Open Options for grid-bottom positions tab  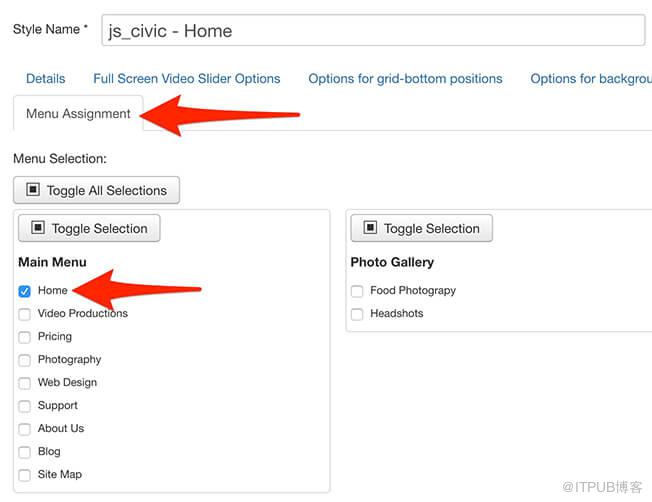point(405,79)
